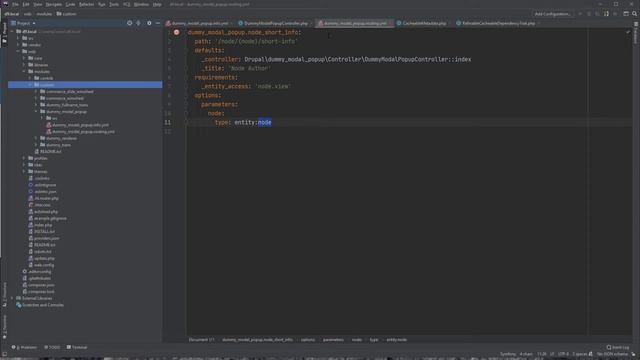Select robots.txt in project tree

pos(42,251)
